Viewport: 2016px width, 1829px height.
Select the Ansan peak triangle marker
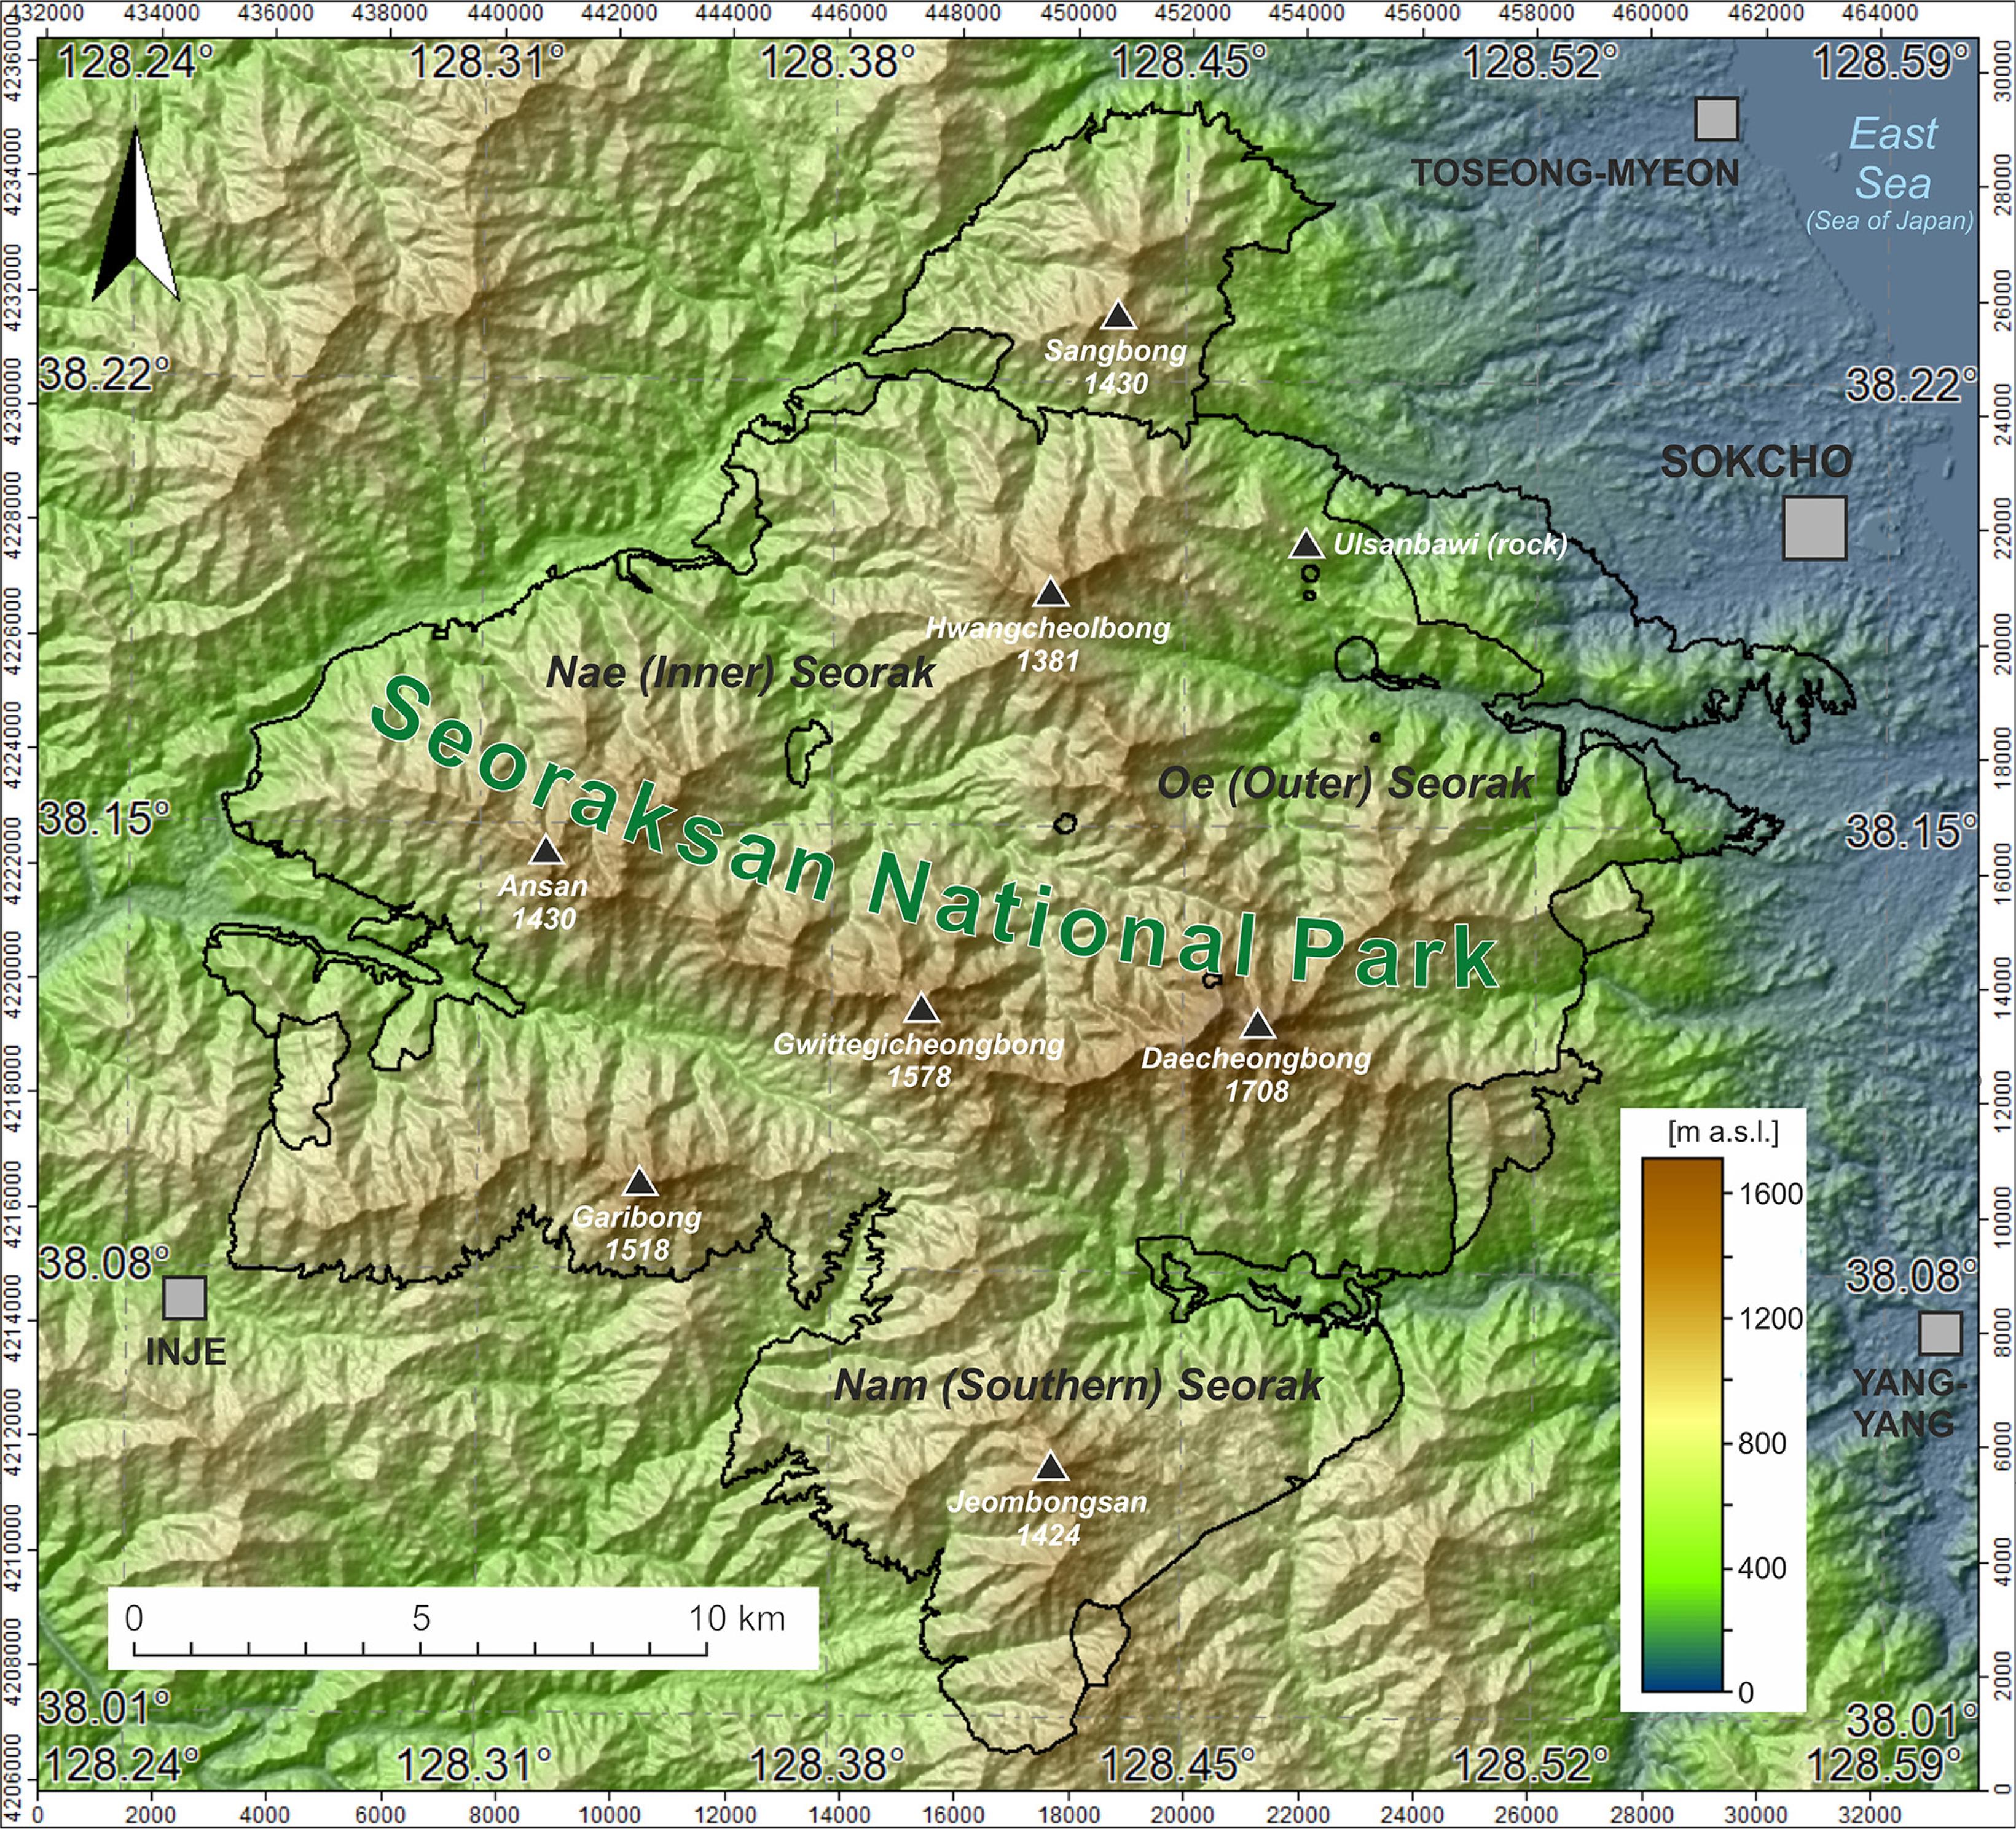[545, 852]
